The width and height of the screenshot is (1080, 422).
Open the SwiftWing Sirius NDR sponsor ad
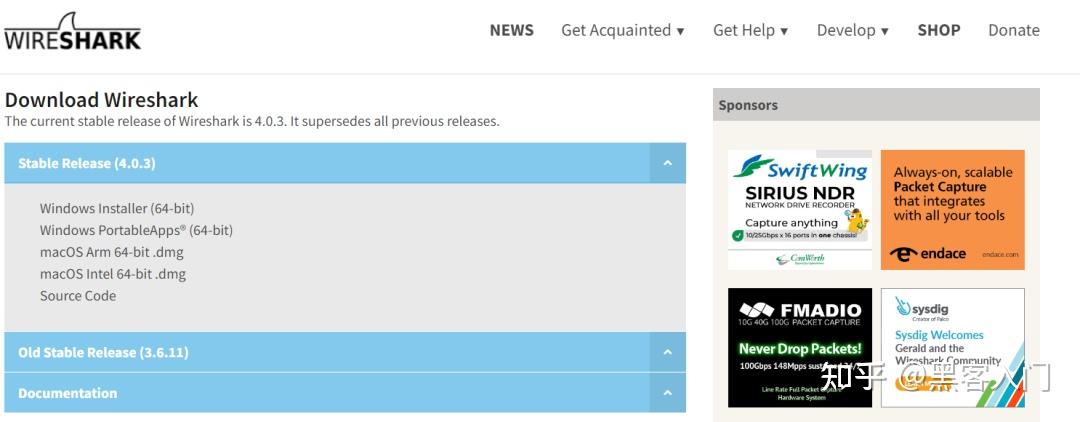tap(799, 209)
